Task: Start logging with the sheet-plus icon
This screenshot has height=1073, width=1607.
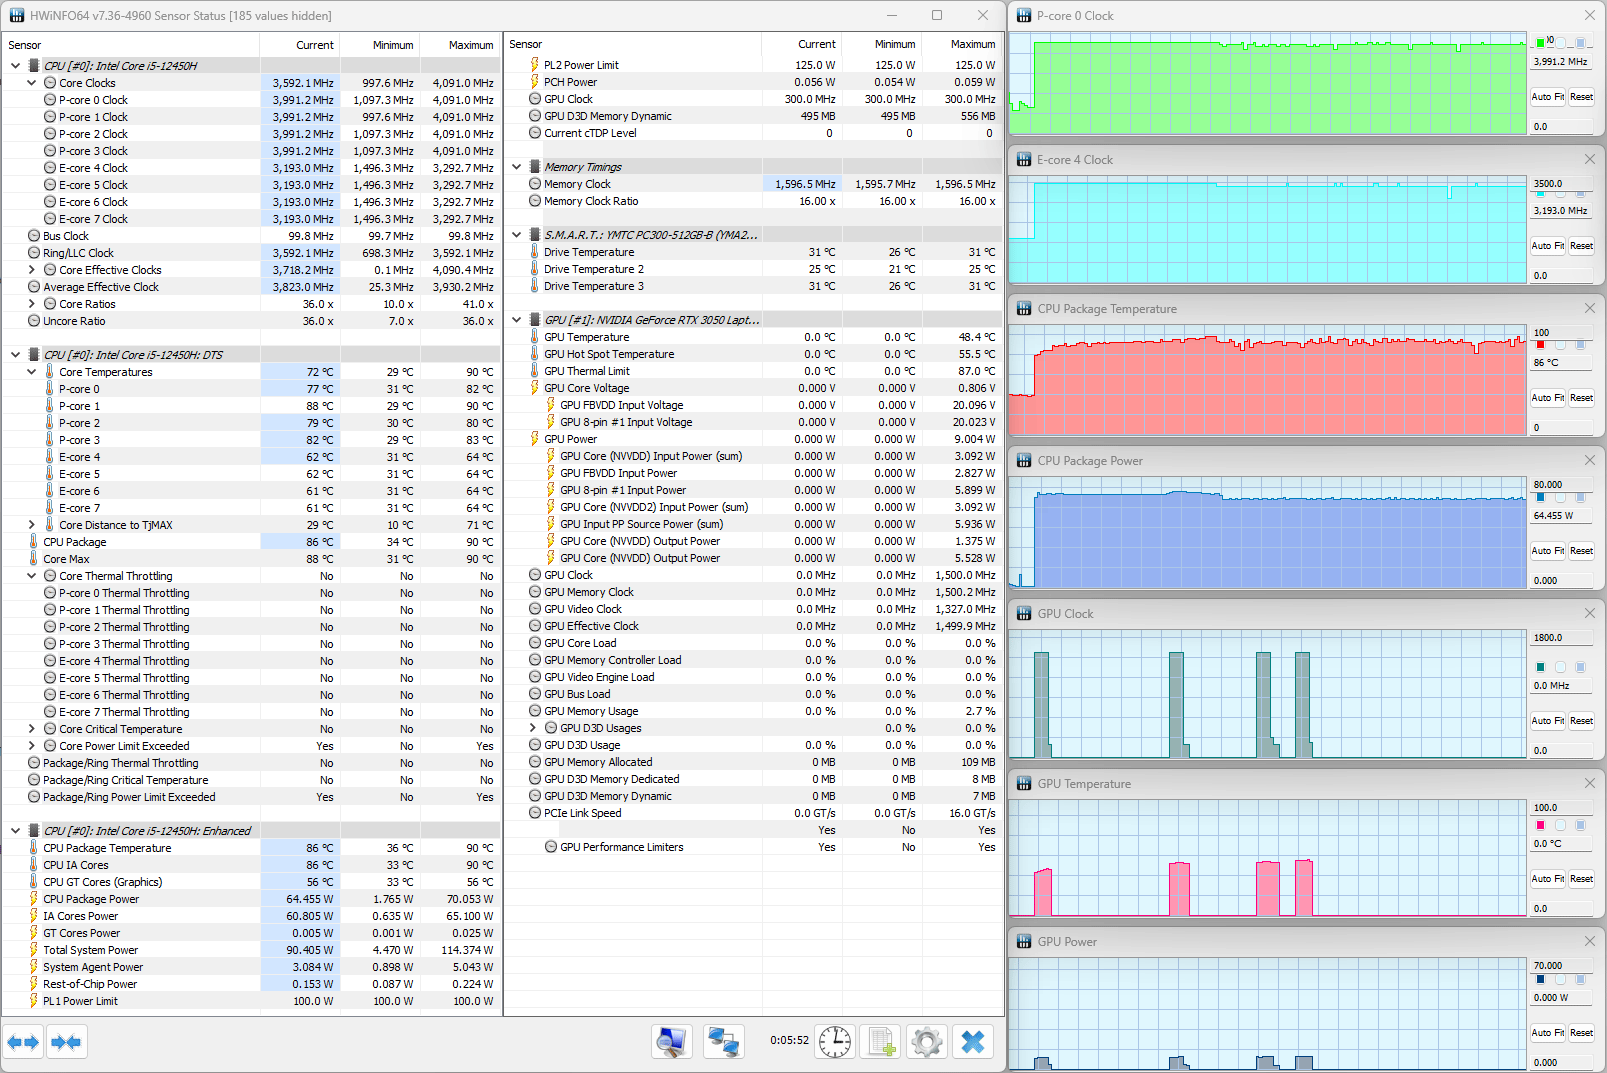Action: pos(881,1042)
